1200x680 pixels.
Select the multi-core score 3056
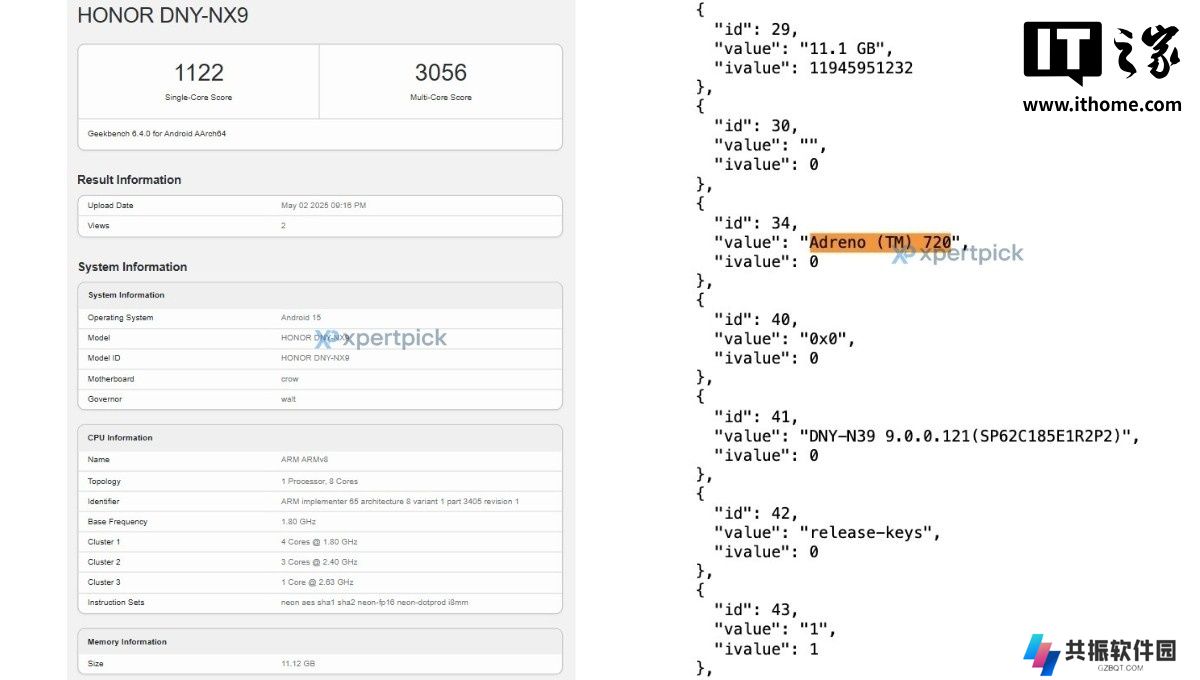click(x=441, y=73)
